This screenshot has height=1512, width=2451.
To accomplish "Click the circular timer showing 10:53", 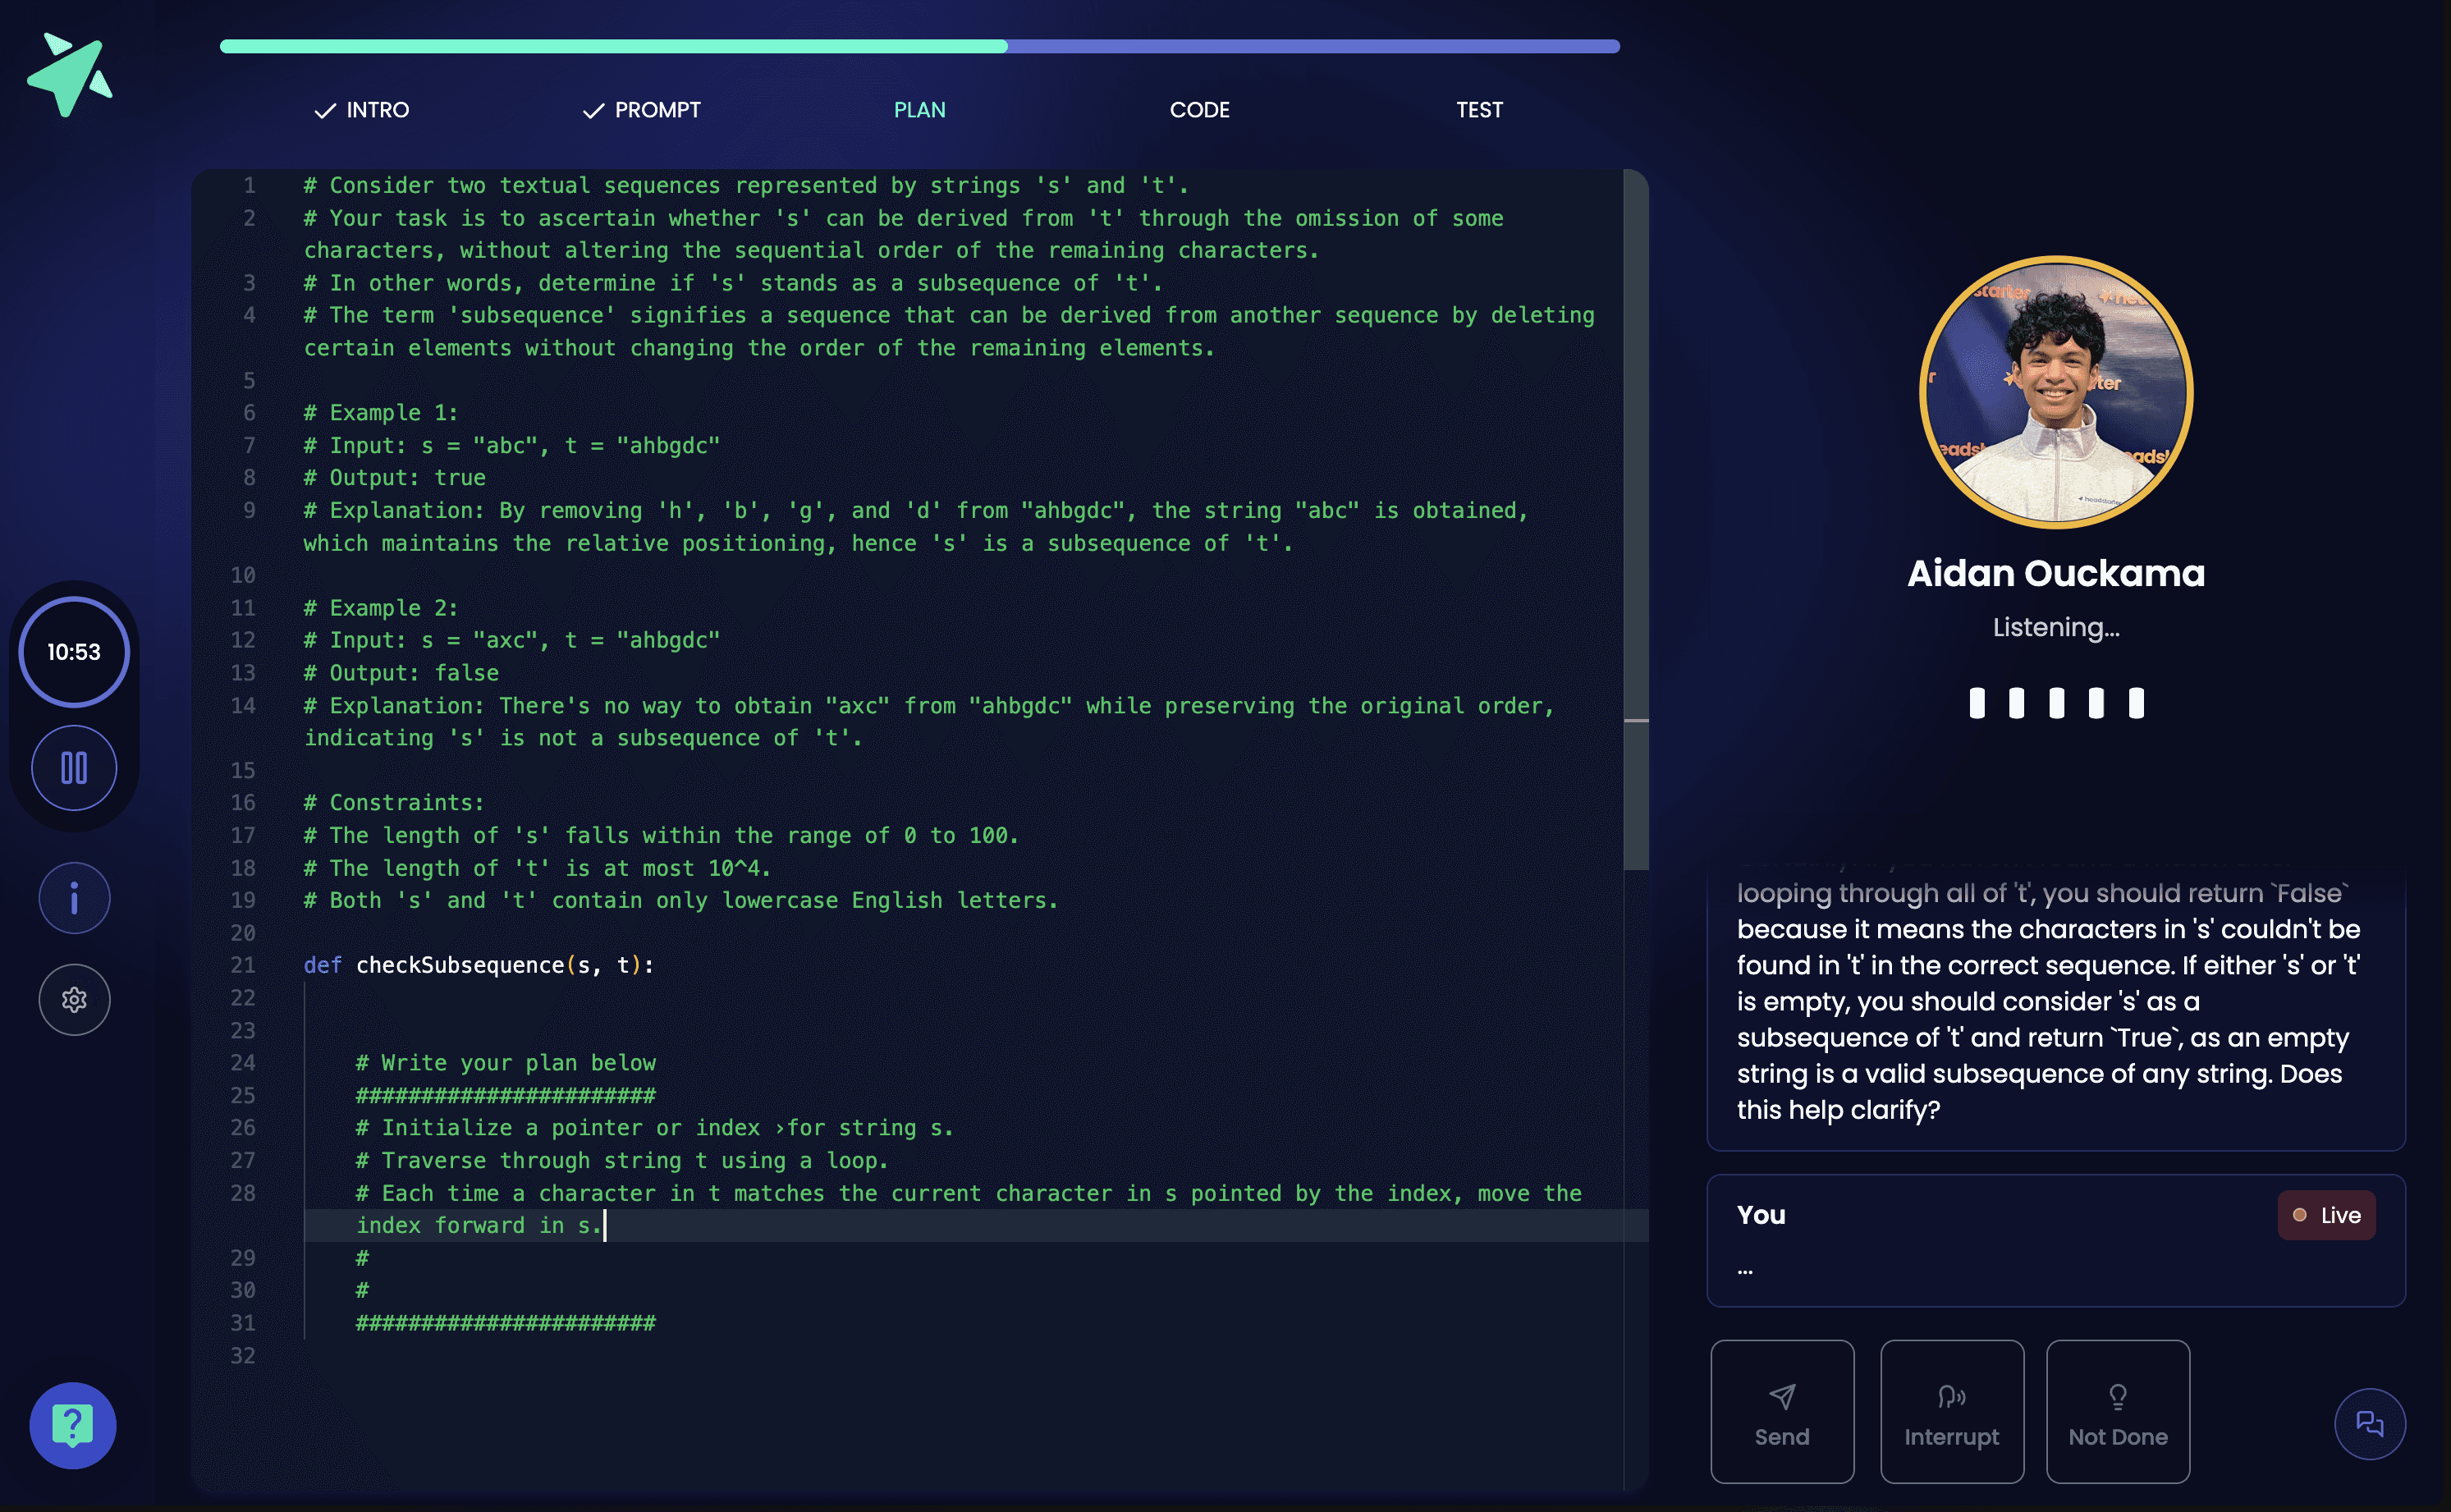I will [74, 651].
